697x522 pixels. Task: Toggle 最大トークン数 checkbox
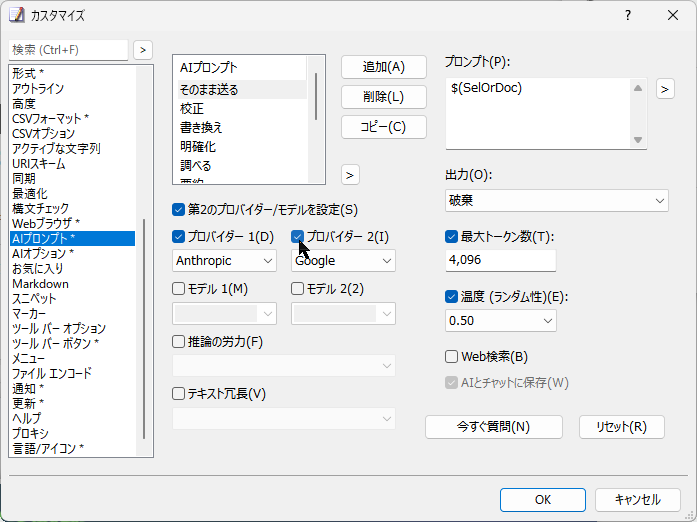coord(451,237)
